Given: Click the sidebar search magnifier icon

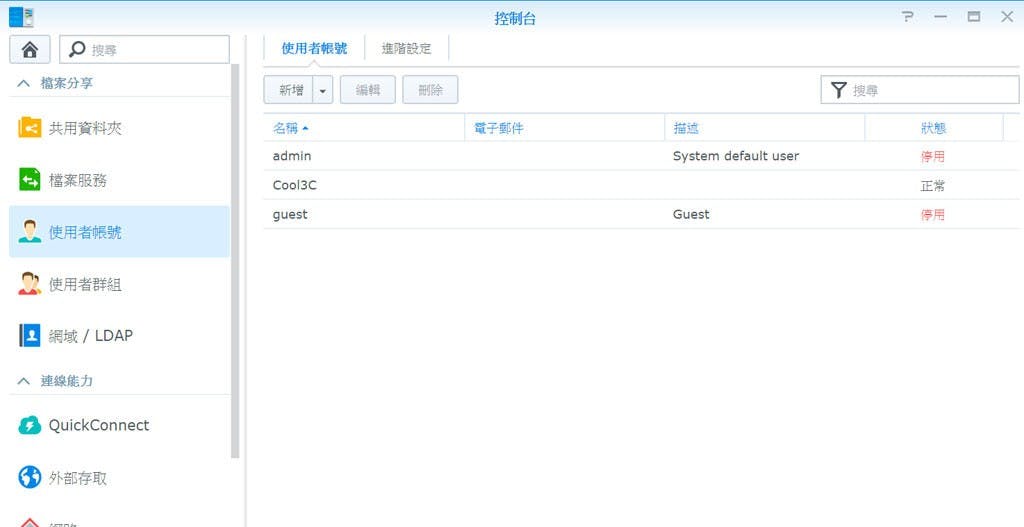Looking at the screenshot, I should point(77,50).
